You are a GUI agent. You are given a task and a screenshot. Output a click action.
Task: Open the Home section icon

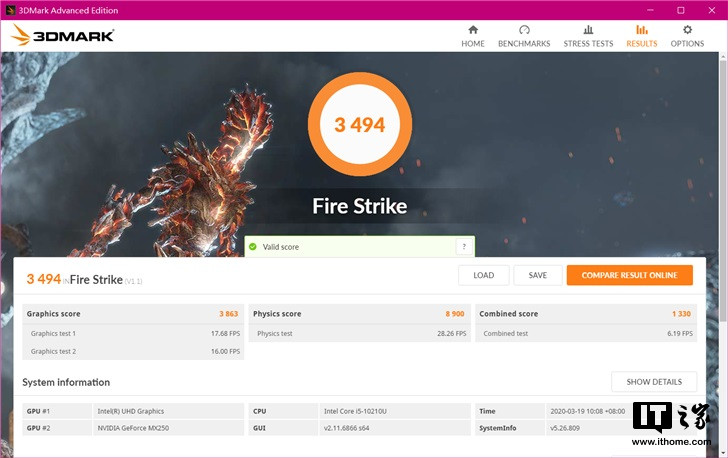473,30
